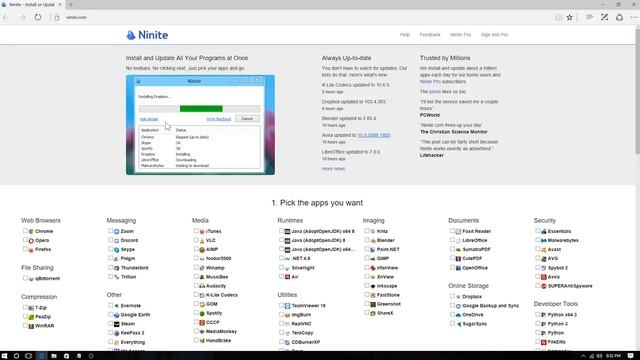Click the Thunderbird label
This screenshot has width=640, height=360.
pyautogui.click(x=134, y=268)
